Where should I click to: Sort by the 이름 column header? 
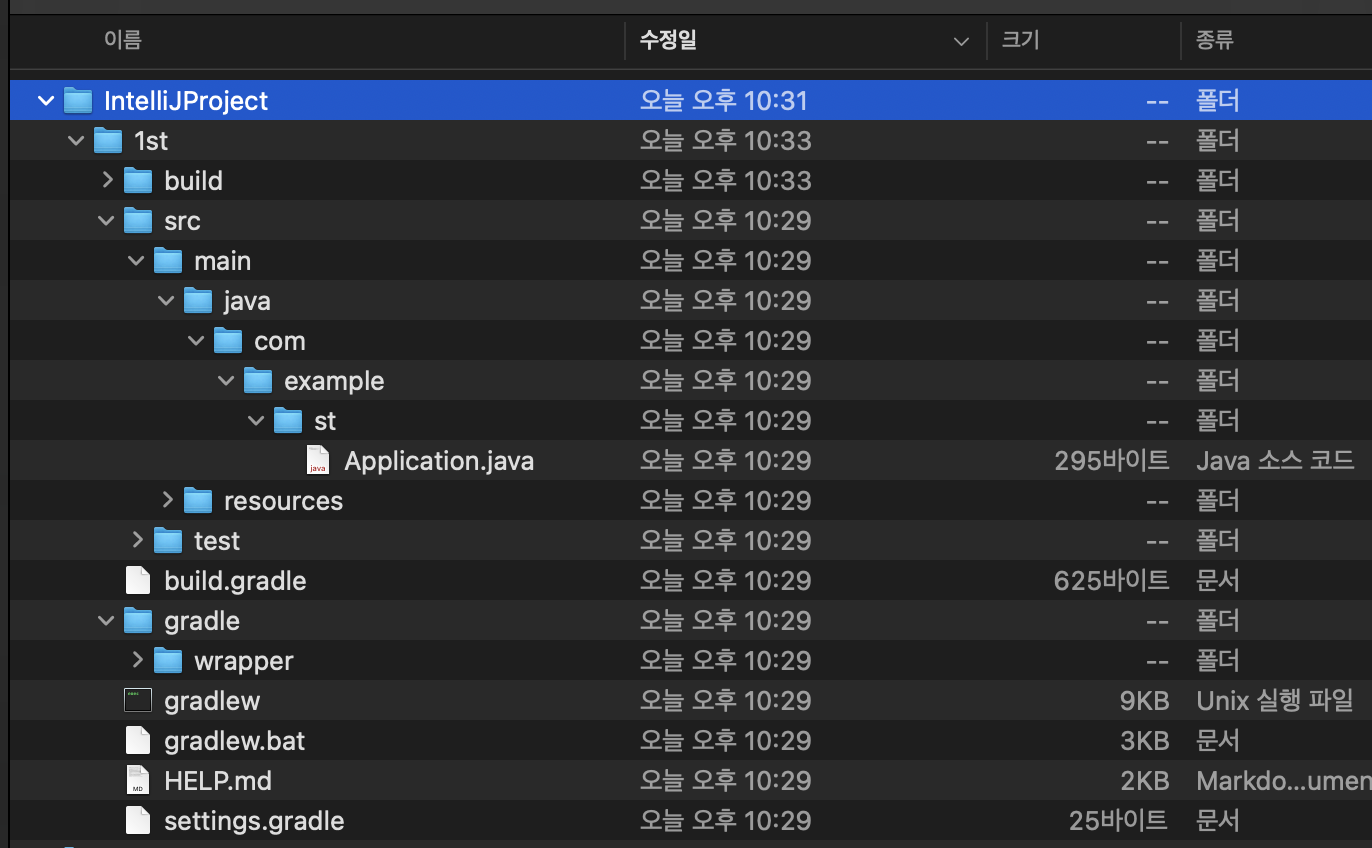pos(123,40)
